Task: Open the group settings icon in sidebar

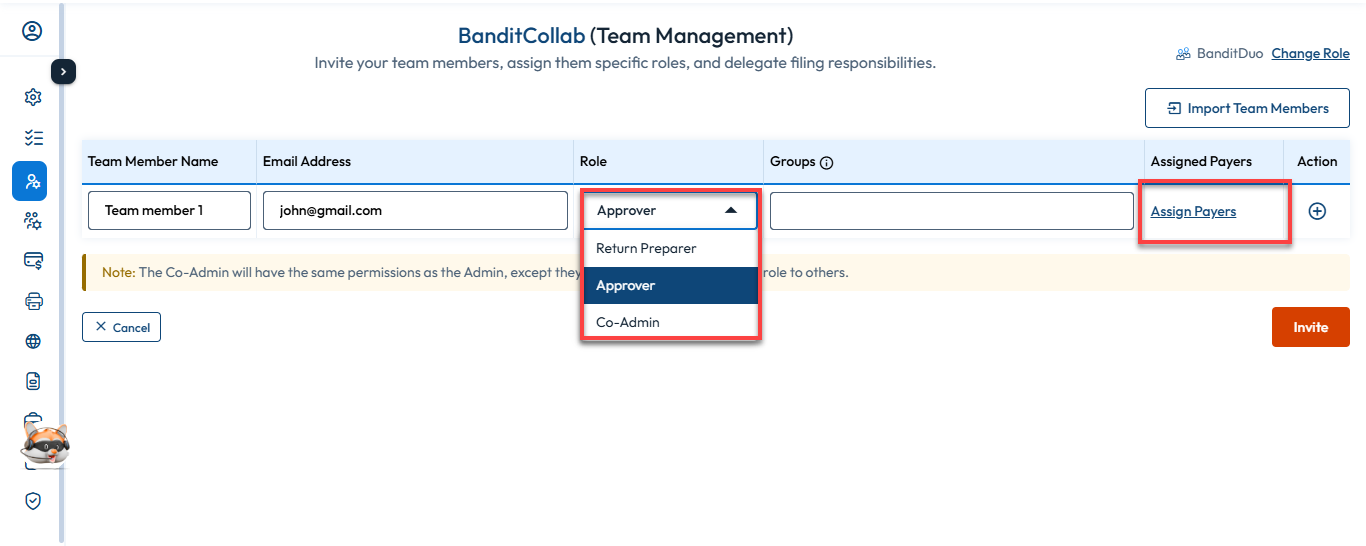Action: click(32, 221)
